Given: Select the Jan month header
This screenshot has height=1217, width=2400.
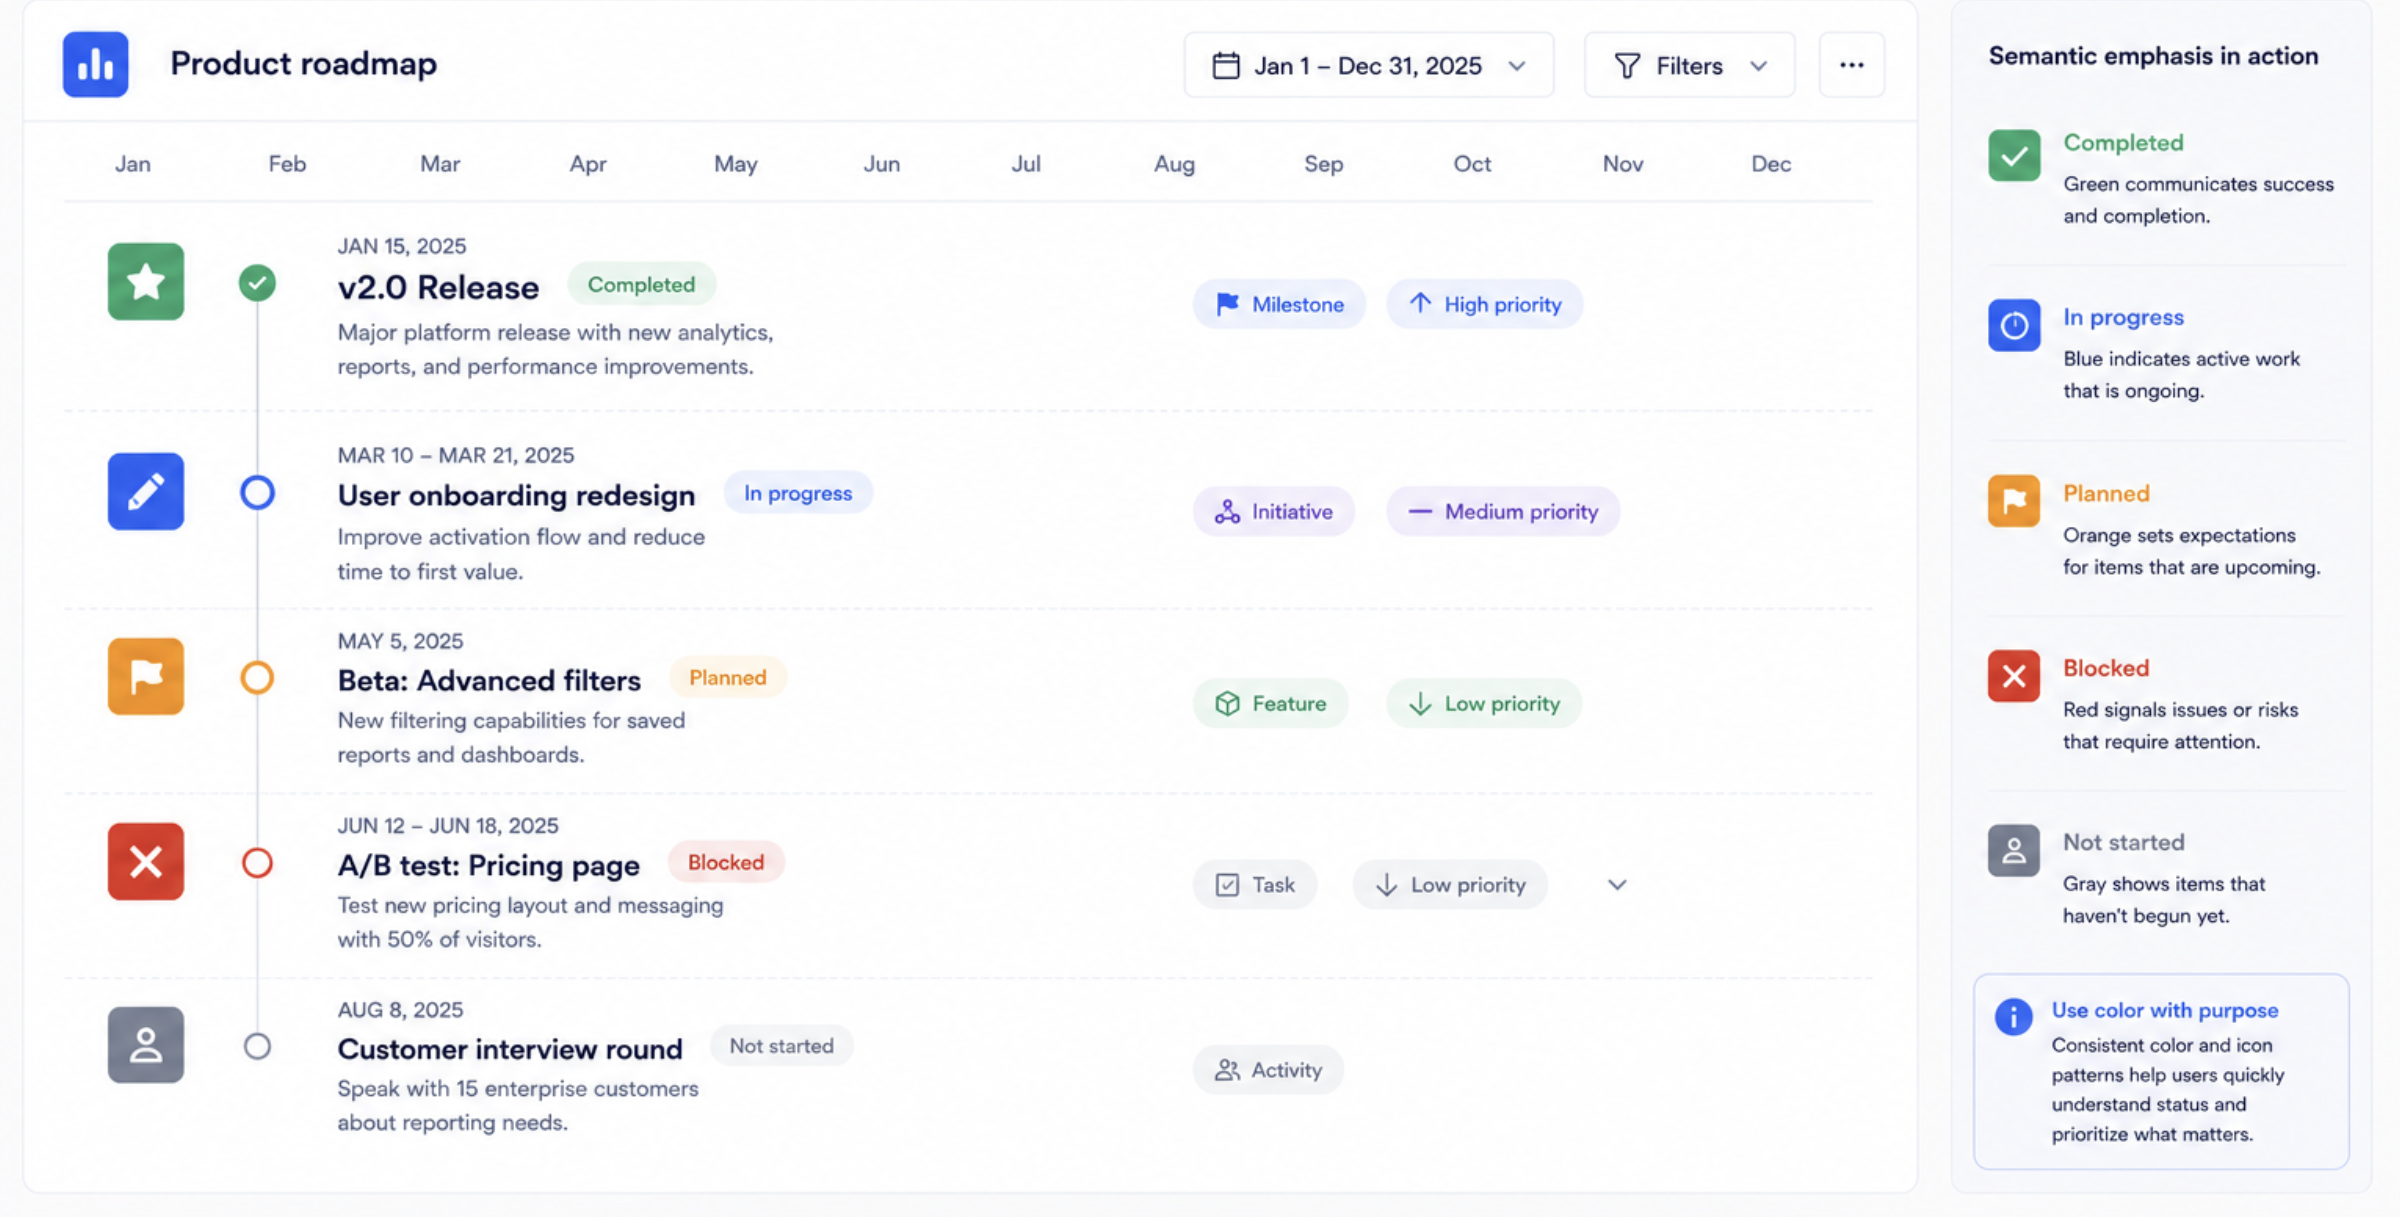Looking at the screenshot, I should [133, 163].
